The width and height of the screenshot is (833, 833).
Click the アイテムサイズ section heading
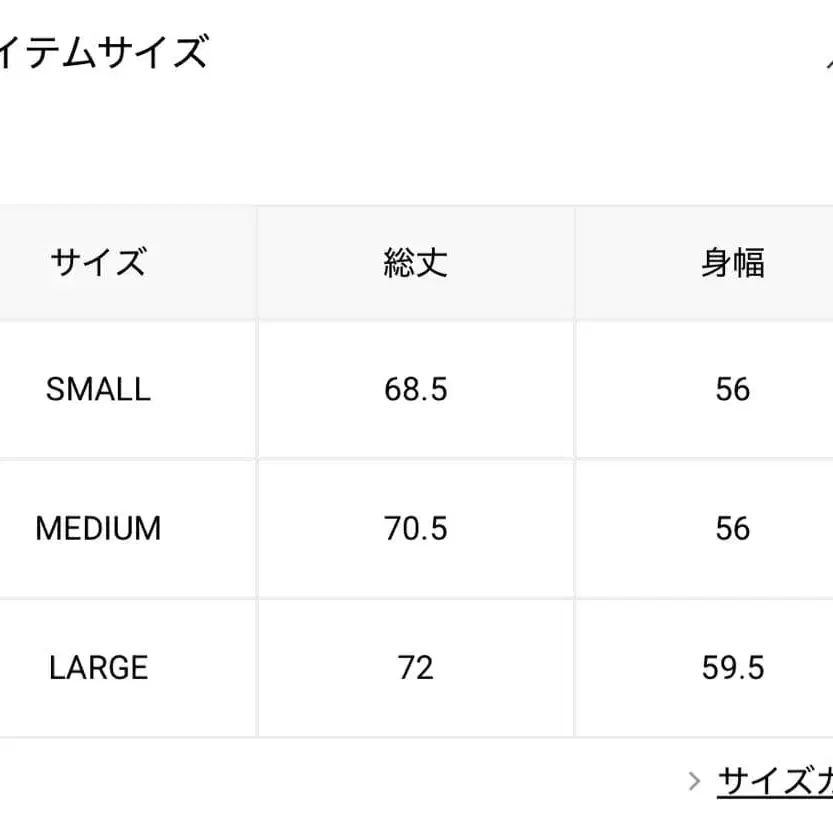coord(104,52)
